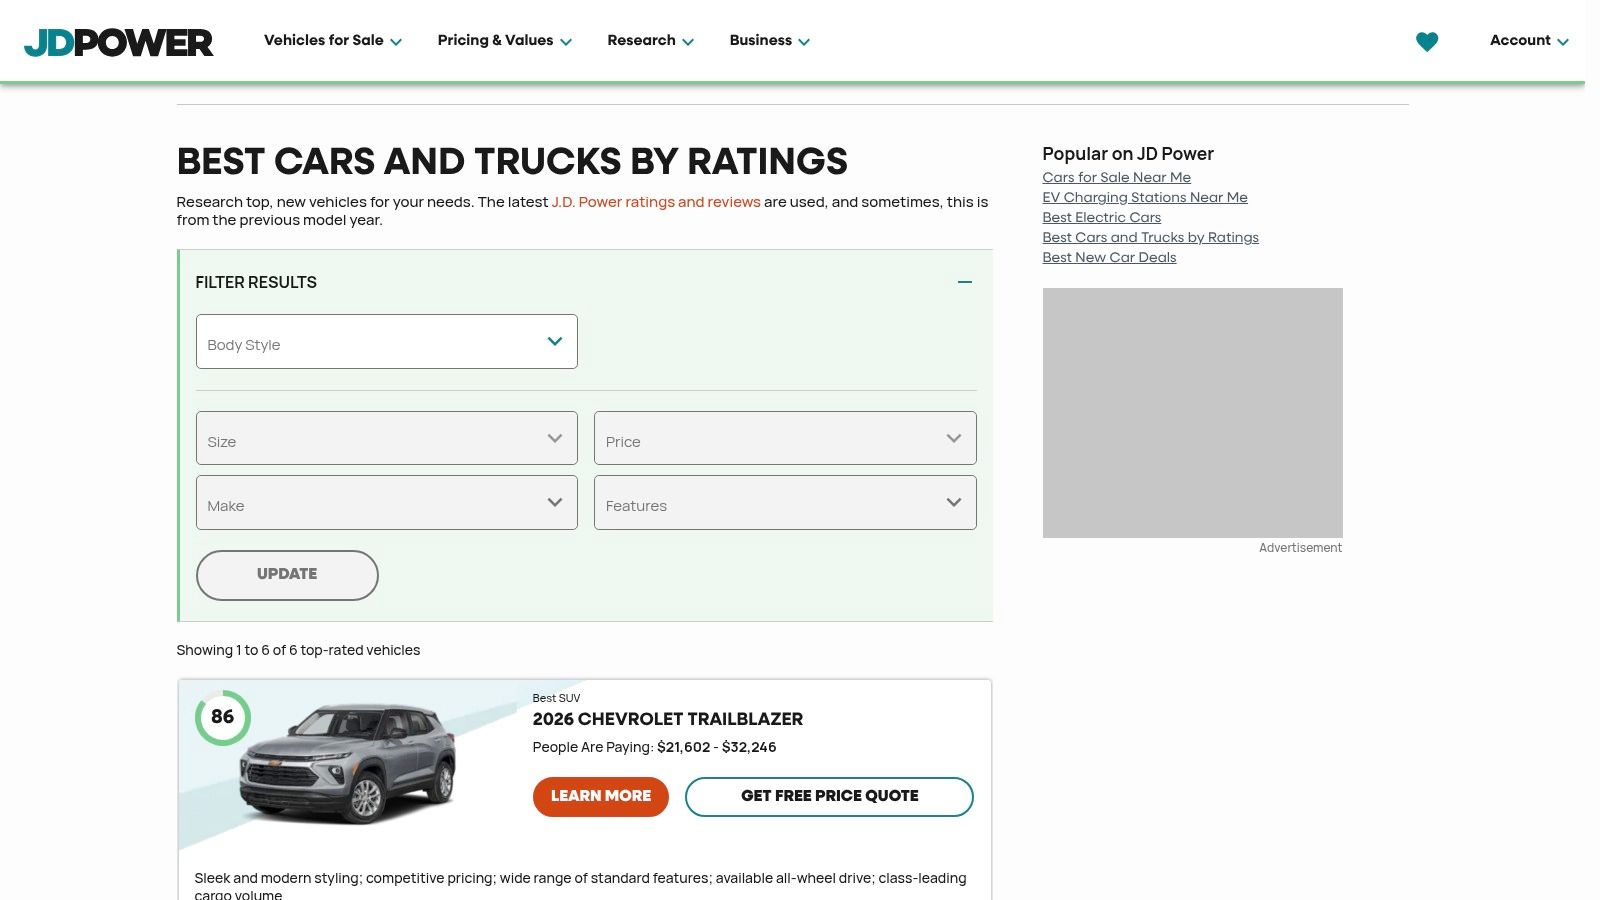
Task: Click the Update filter button
Action: point(287,575)
